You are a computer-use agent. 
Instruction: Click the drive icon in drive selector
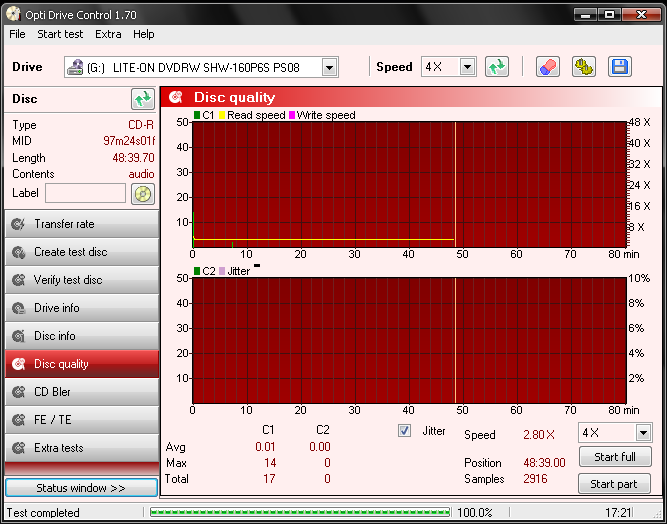(75, 67)
